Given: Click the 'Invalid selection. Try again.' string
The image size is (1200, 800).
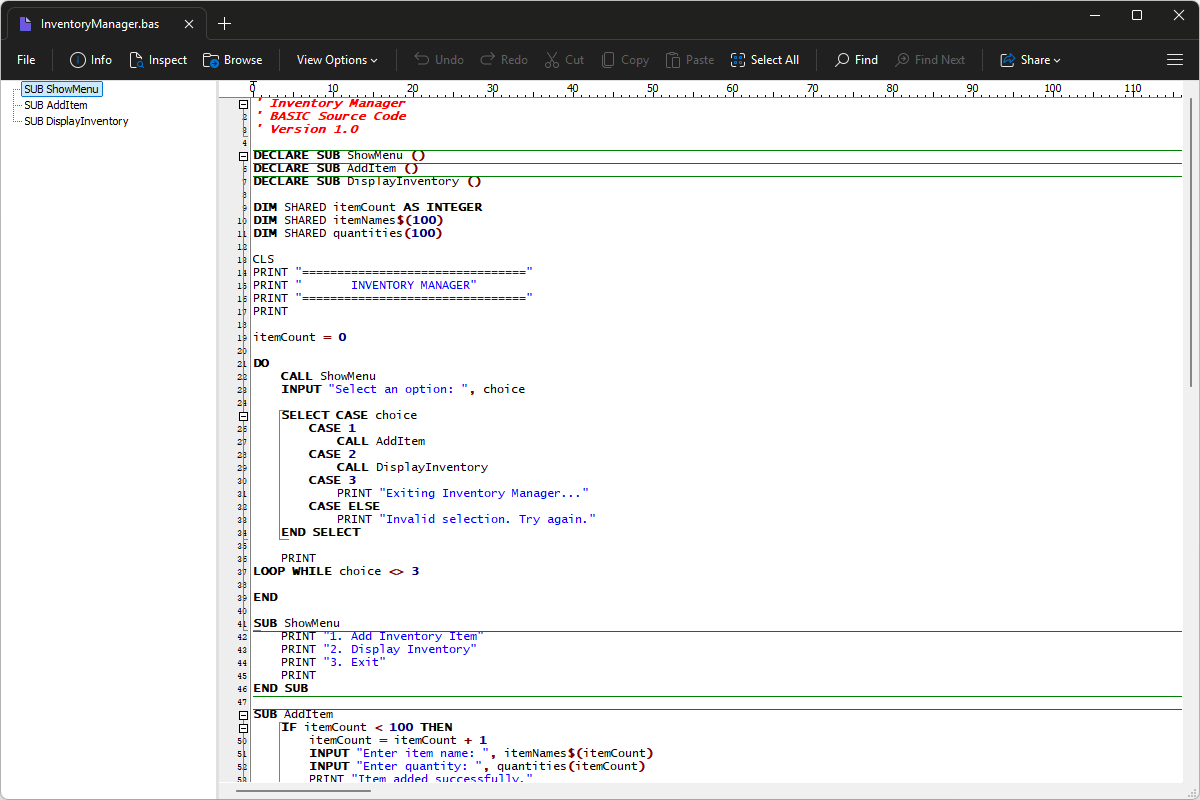Looking at the screenshot, I should tap(487, 519).
